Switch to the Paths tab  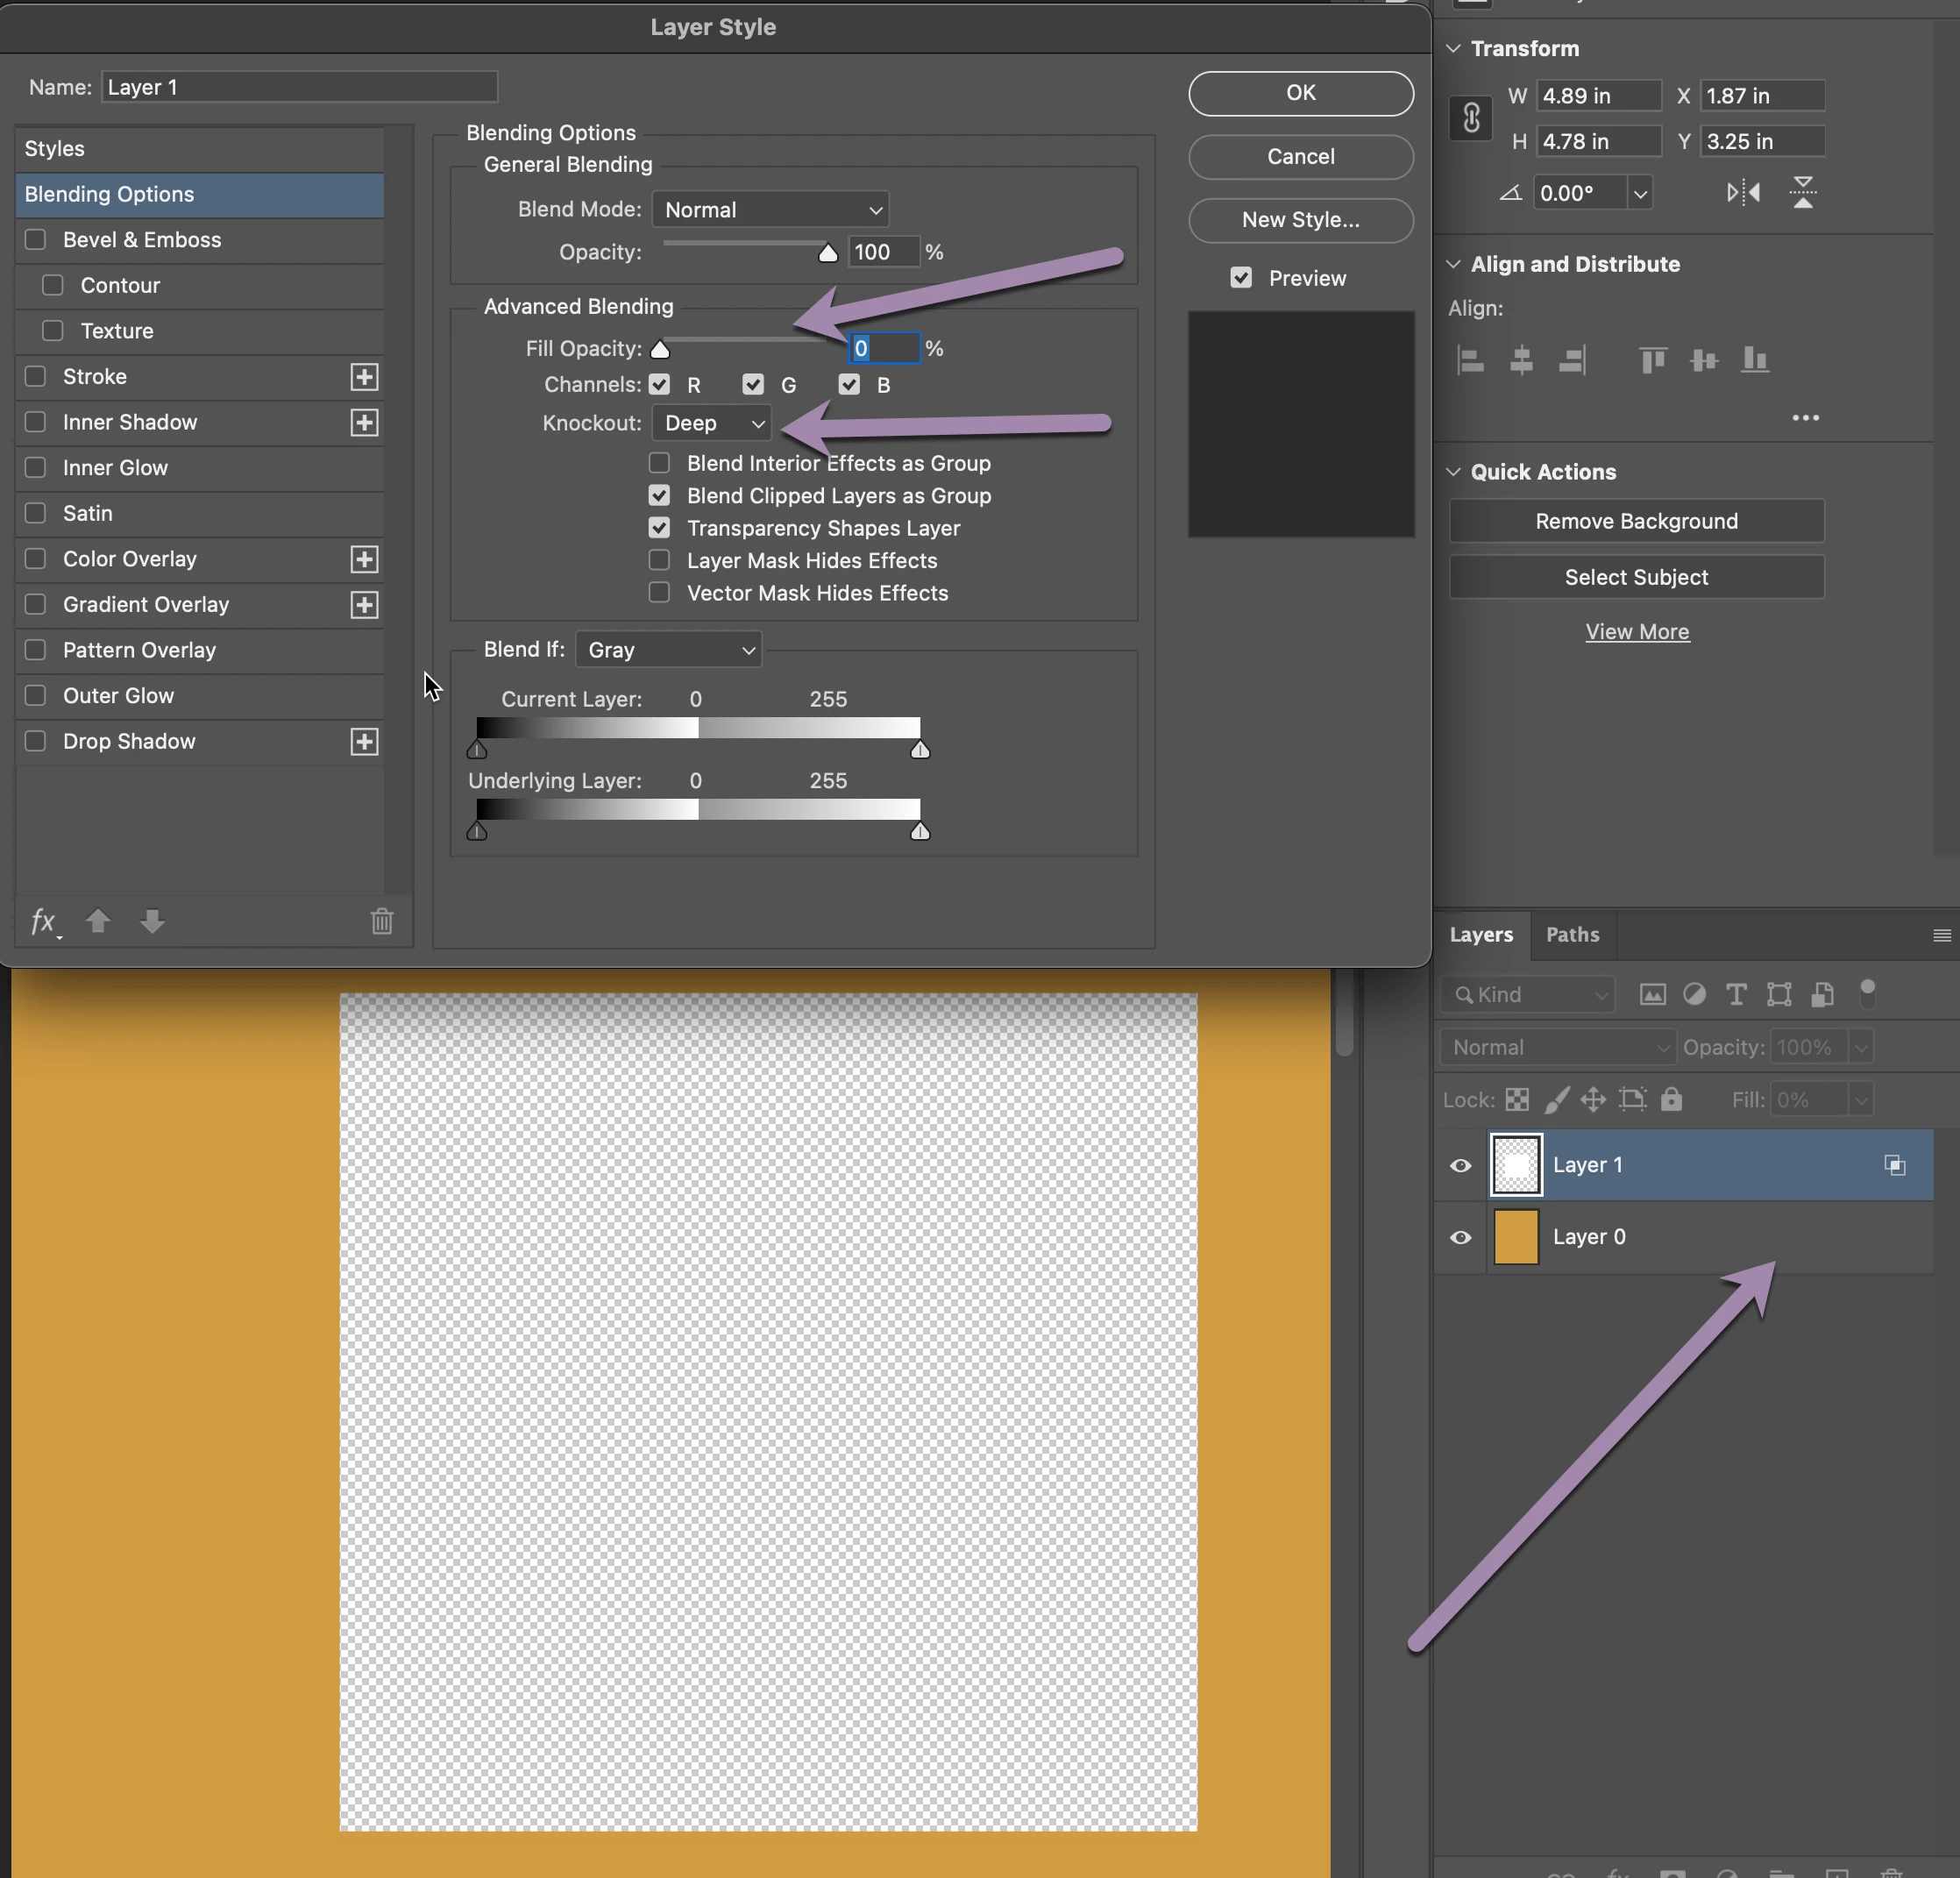[1572, 934]
